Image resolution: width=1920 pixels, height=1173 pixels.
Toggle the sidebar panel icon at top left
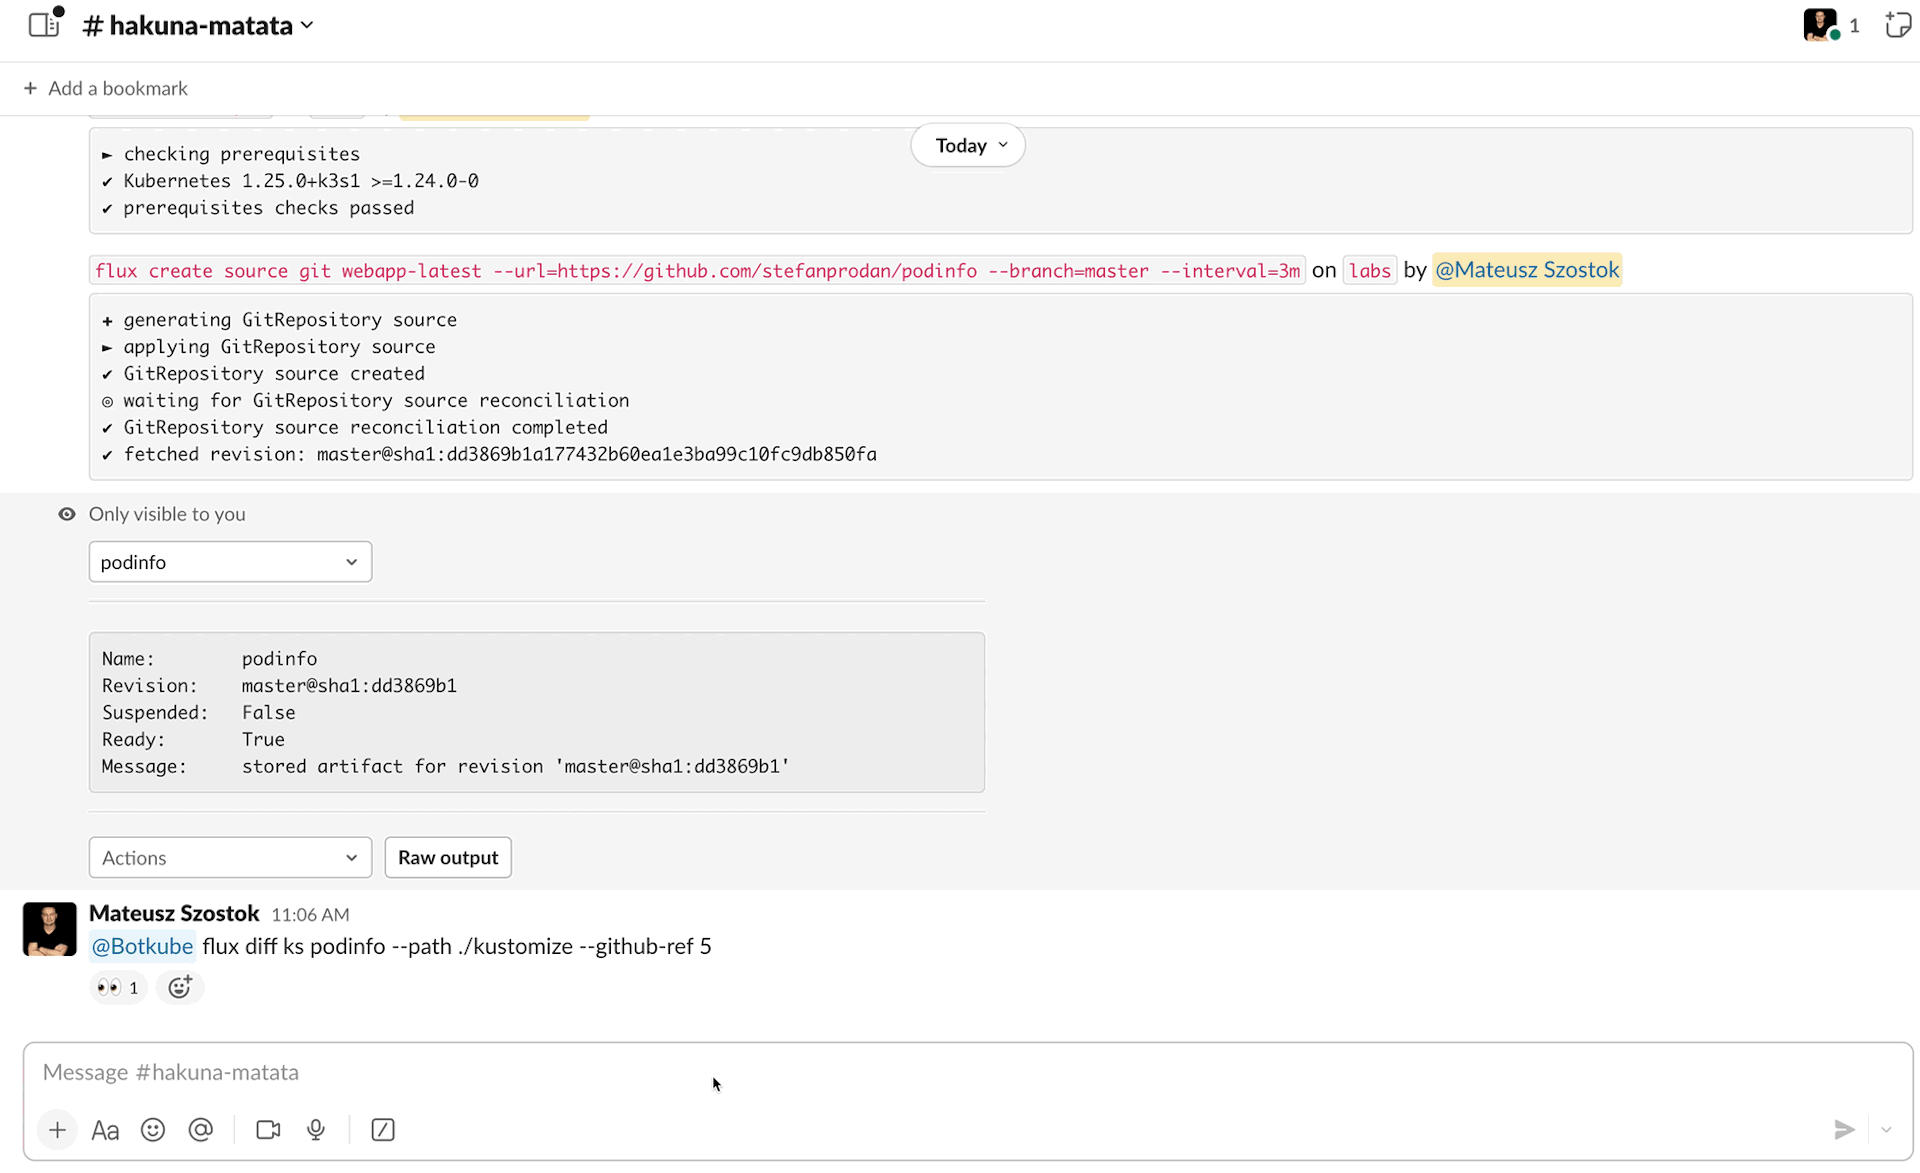[44, 24]
